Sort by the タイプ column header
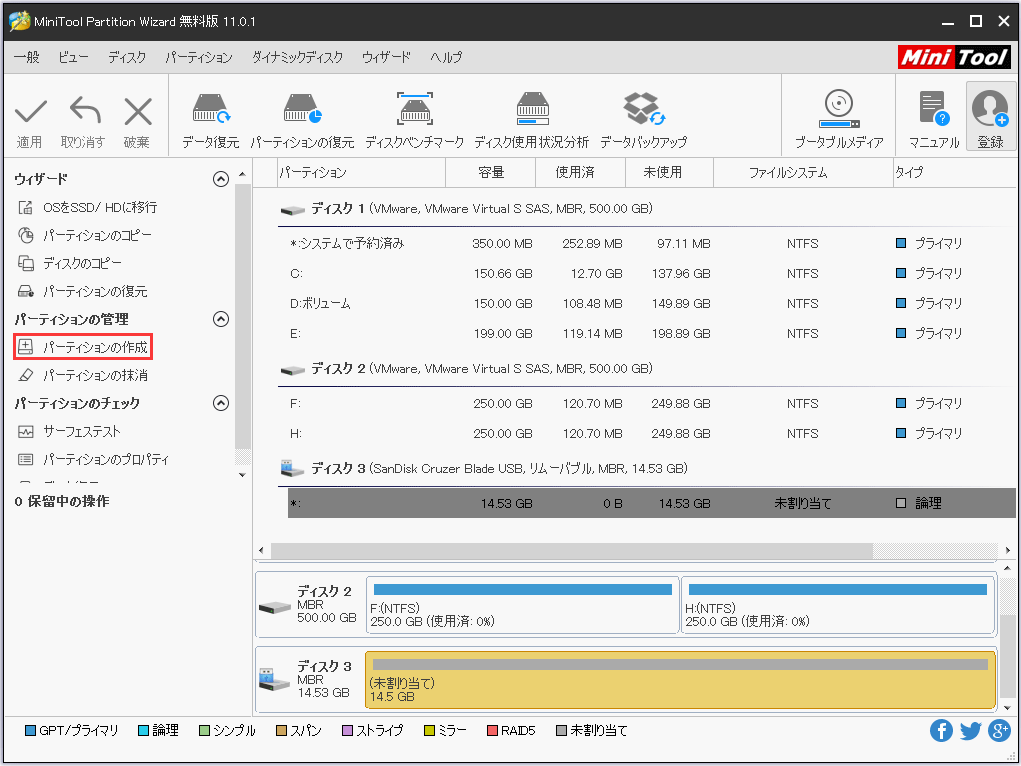Viewport: 1021px width, 766px height. tap(954, 173)
